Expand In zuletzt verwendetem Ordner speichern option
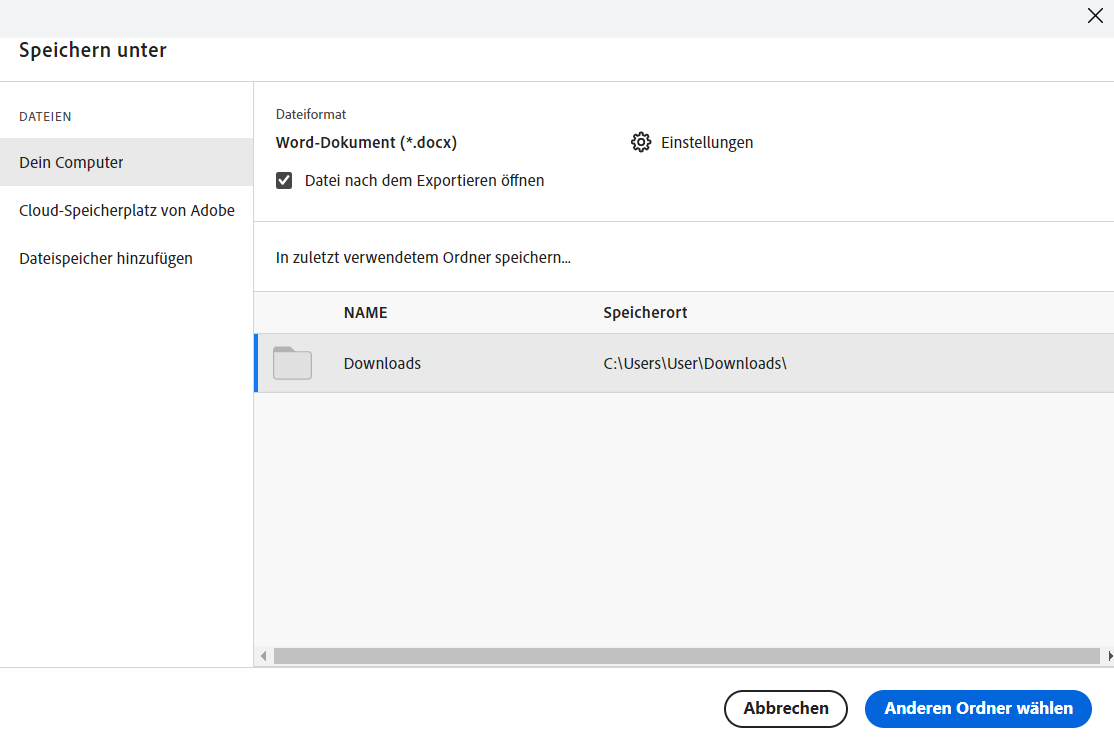Viewport: 1114px width, 747px height. click(x=424, y=257)
